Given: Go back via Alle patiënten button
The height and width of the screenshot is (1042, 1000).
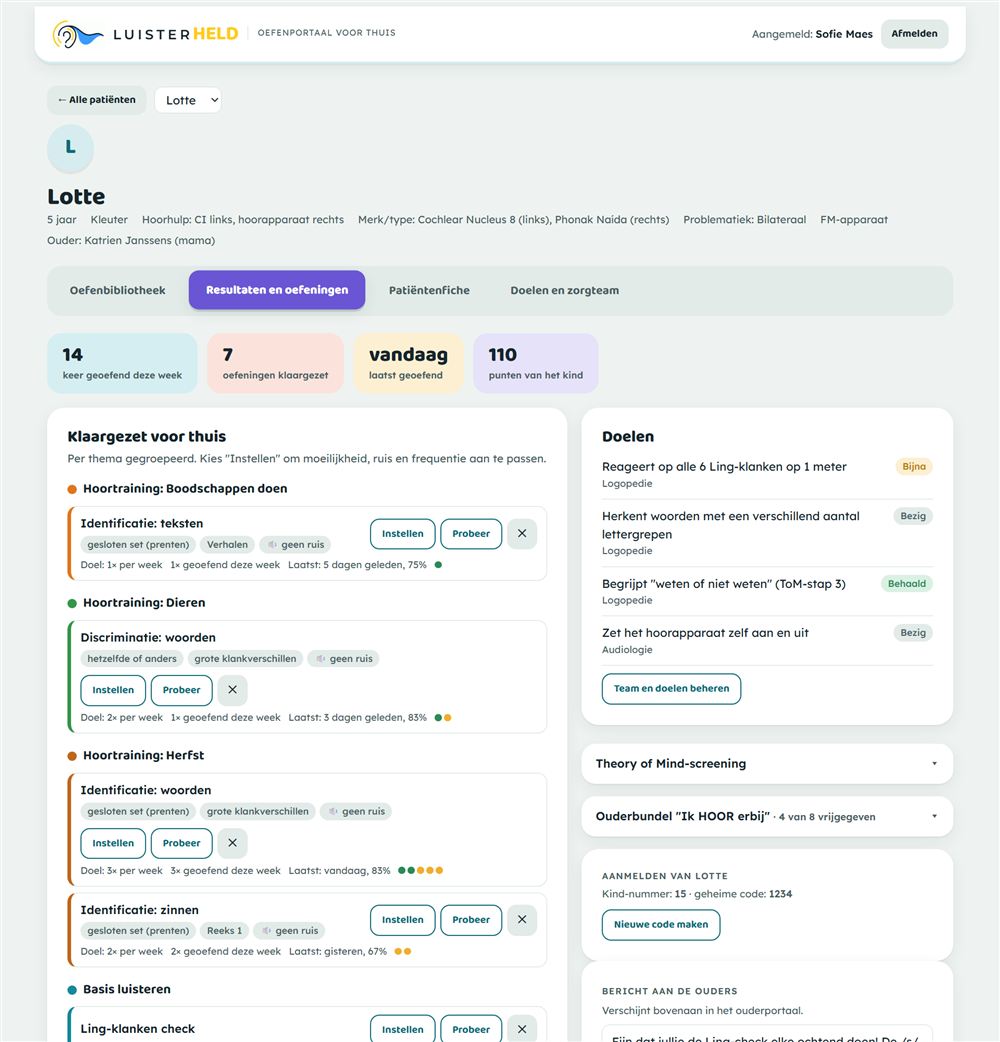Looking at the screenshot, I should 96,100.
